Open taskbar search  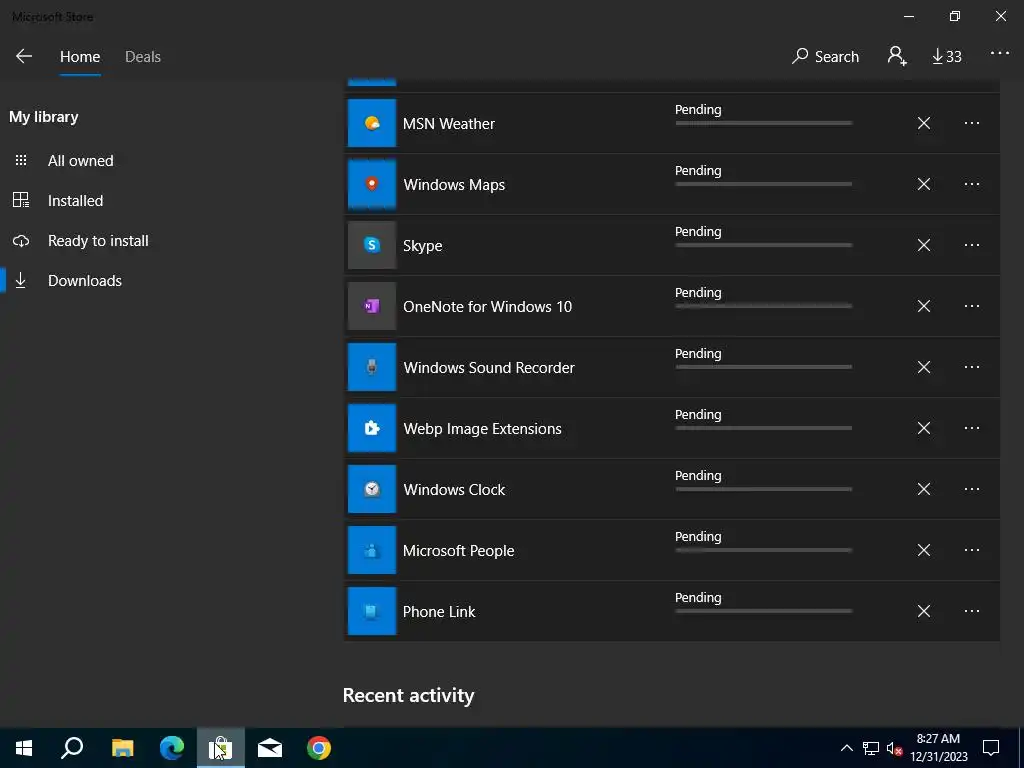pyautogui.click(x=72, y=748)
